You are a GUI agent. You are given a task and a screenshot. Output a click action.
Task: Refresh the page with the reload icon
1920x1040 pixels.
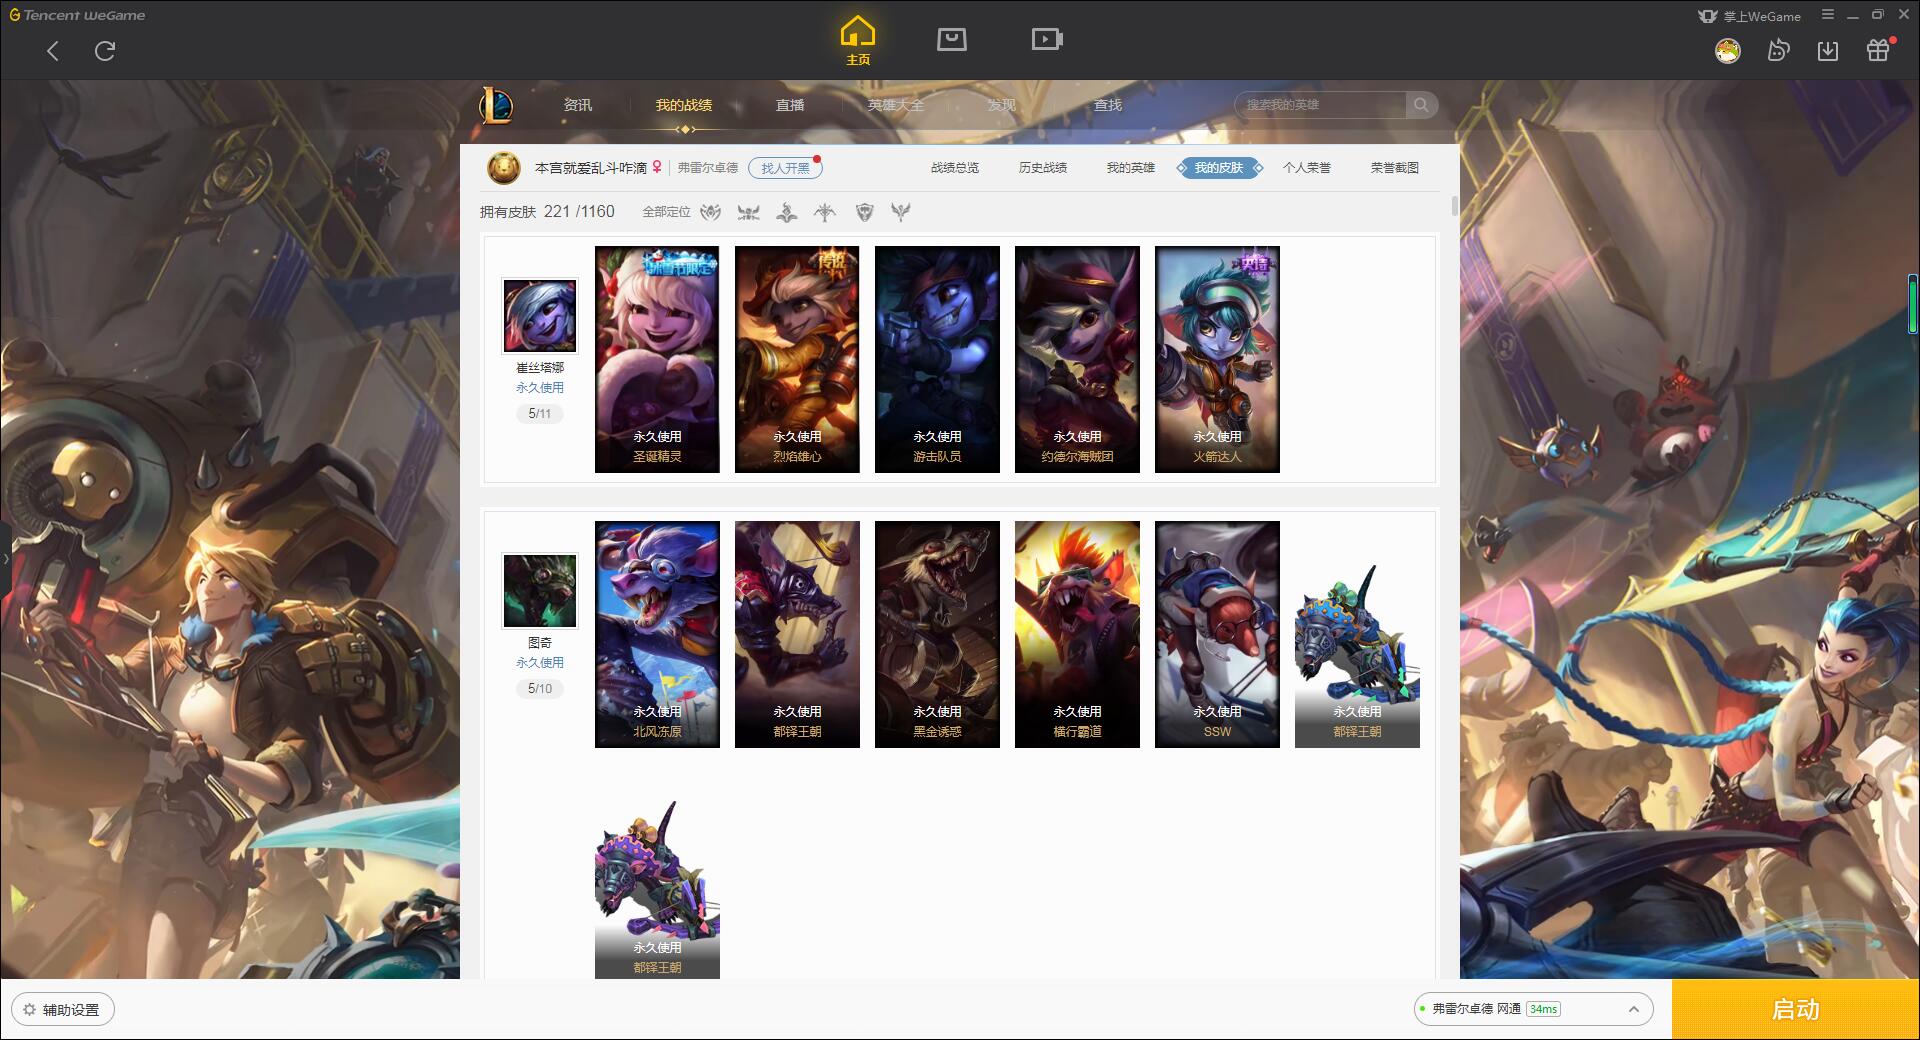(105, 51)
